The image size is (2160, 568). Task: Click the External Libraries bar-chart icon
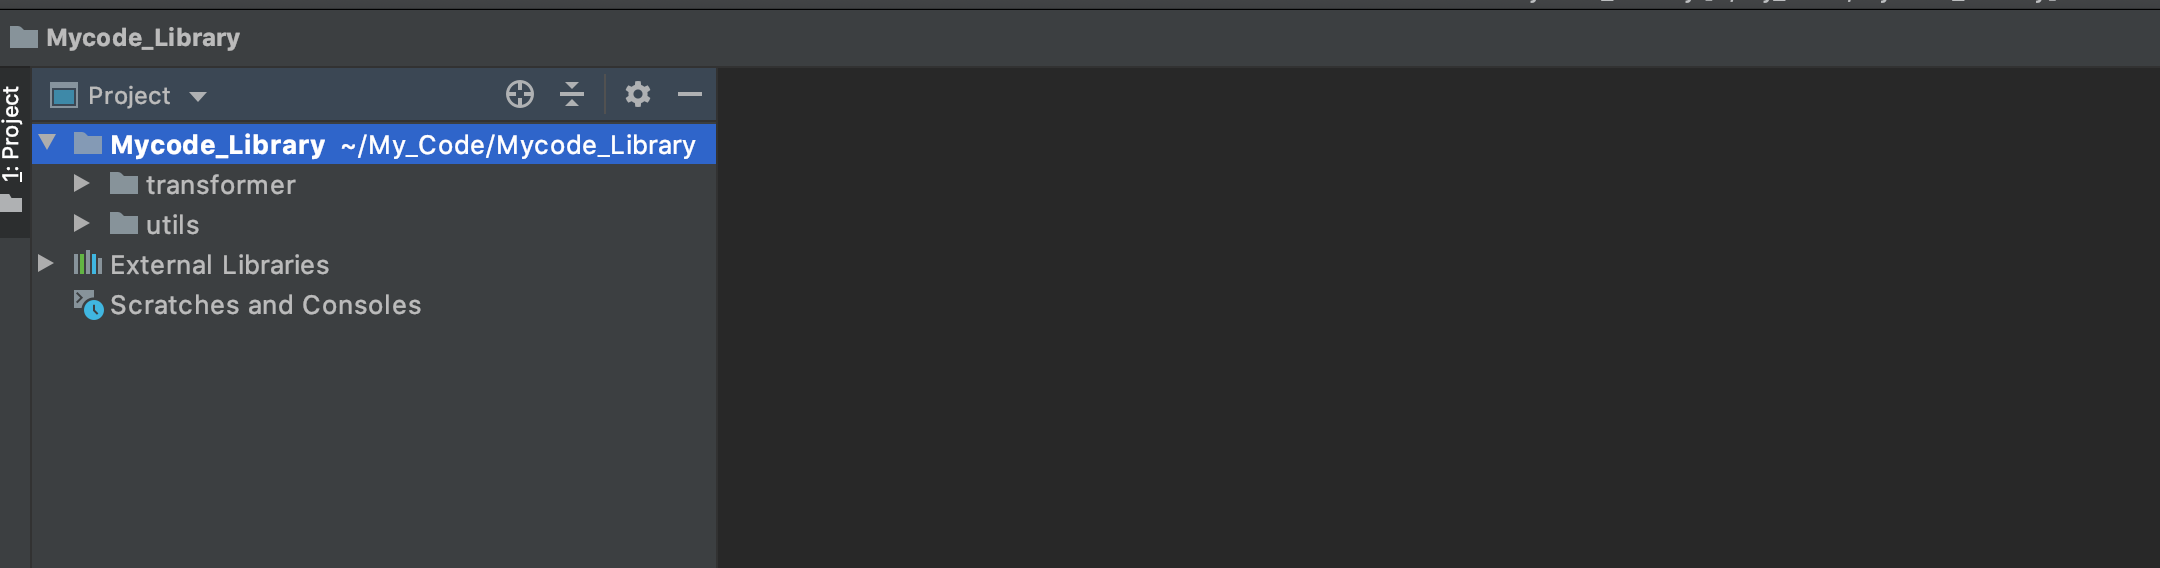88,264
